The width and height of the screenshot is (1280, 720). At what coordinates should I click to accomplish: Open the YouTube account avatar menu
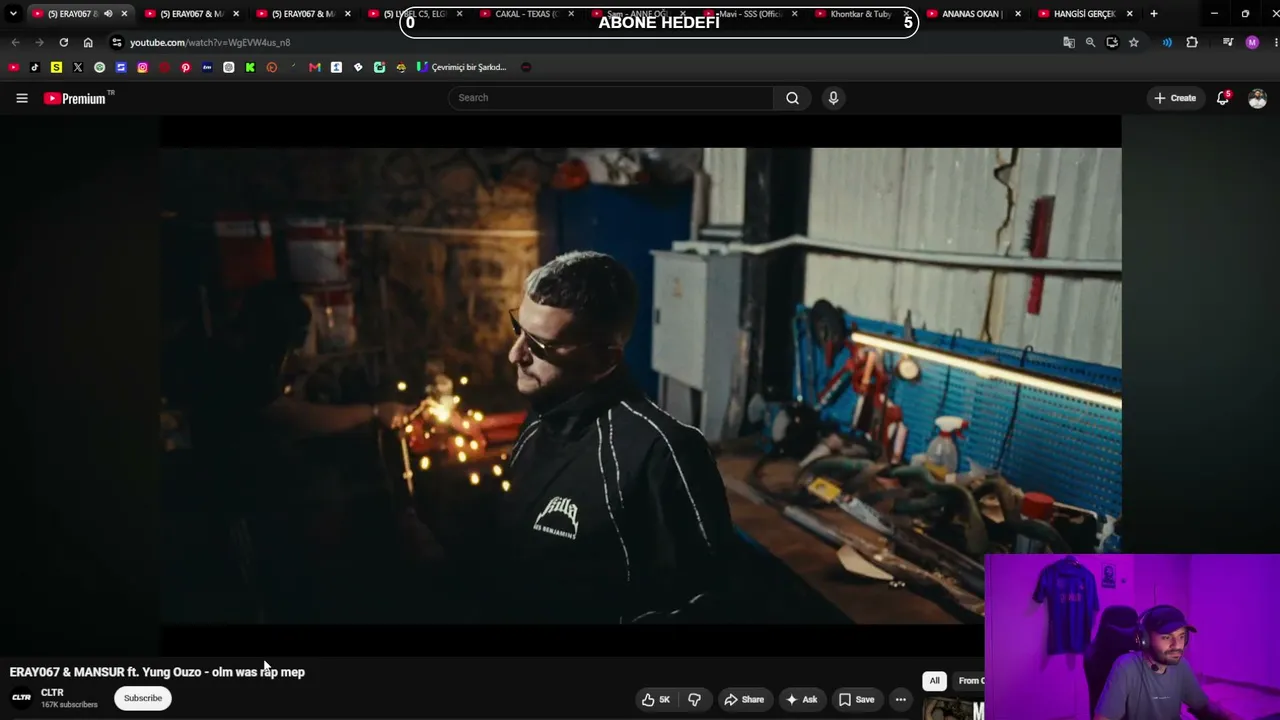(1257, 98)
